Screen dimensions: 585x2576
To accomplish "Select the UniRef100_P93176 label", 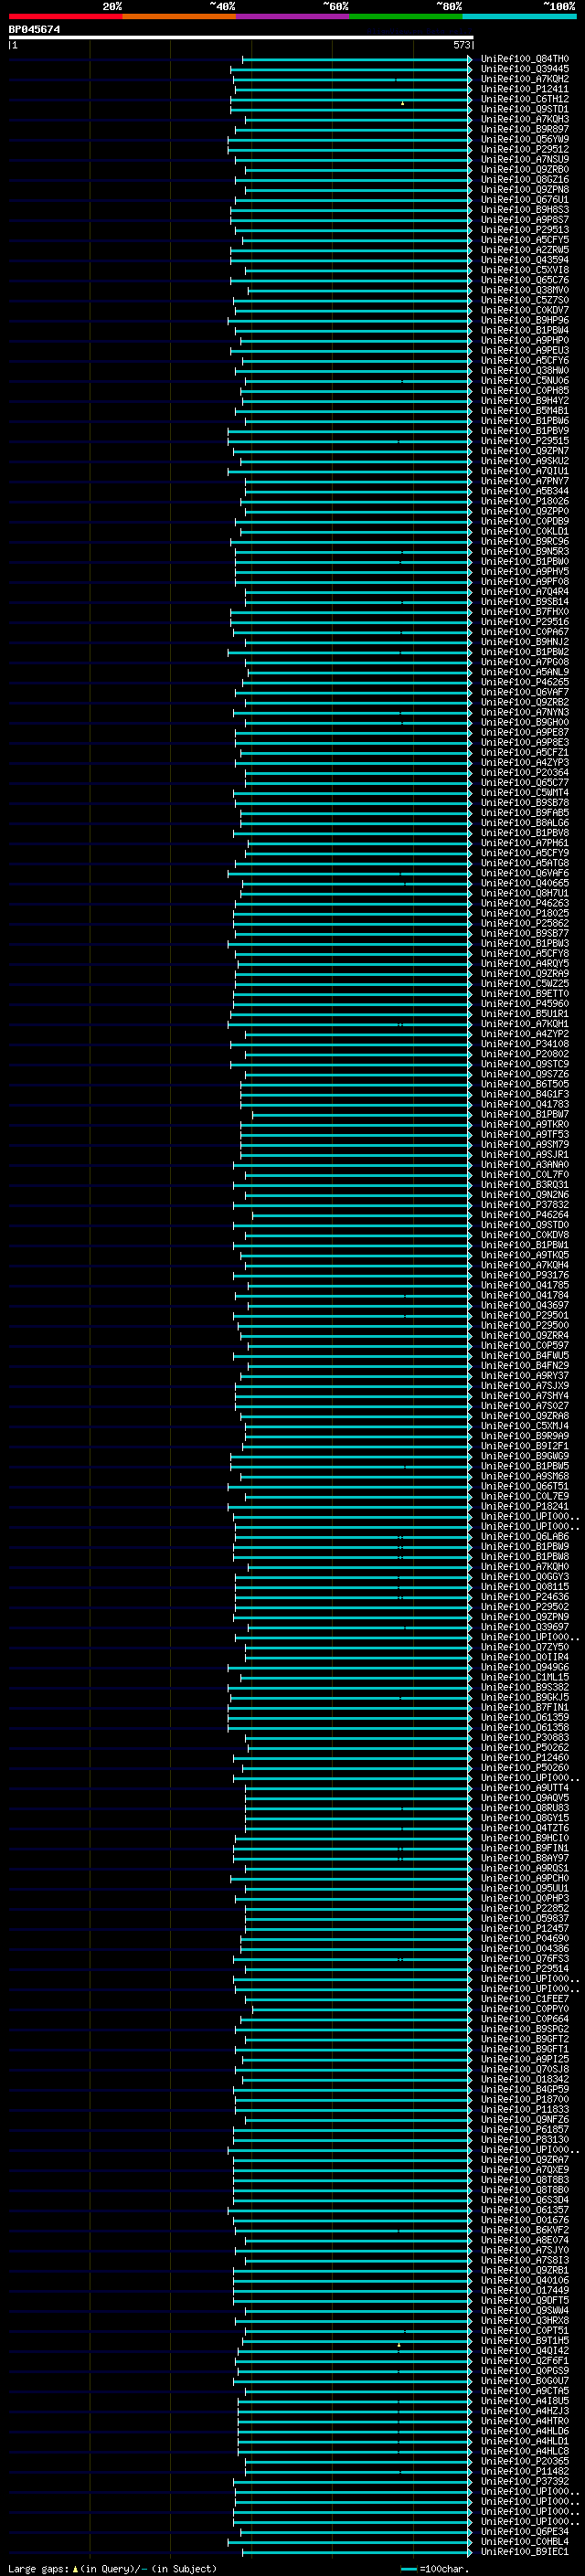I will (x=525, y=1275).
